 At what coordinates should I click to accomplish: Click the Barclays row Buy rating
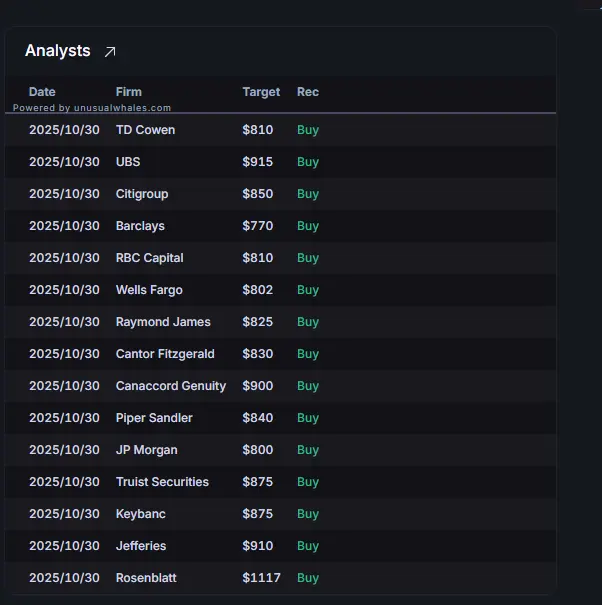coord(308,226)
